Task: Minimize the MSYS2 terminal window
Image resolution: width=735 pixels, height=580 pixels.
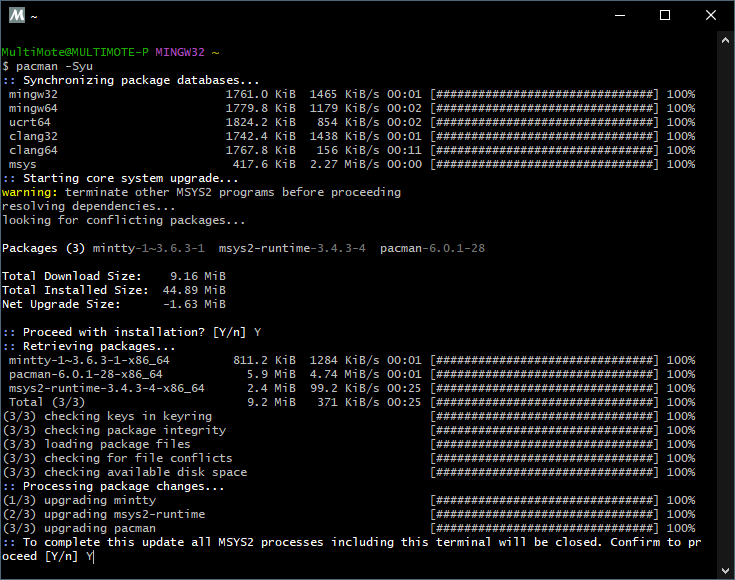Action: pos(619,15)
